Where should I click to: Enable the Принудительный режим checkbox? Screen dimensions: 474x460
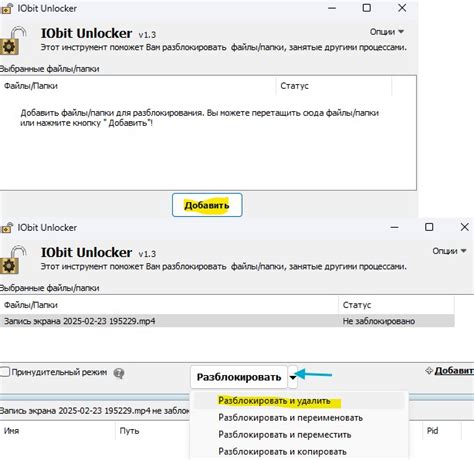[x=5, y=372]
